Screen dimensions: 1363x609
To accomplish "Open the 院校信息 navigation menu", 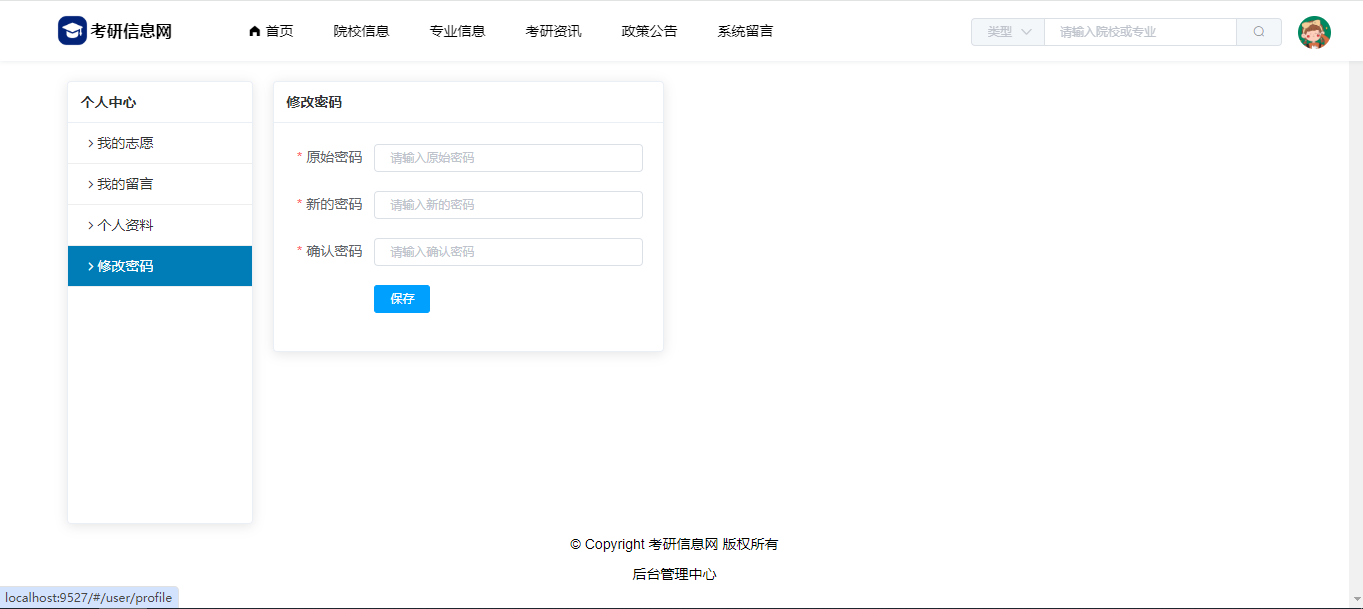I will click(361, 31).
